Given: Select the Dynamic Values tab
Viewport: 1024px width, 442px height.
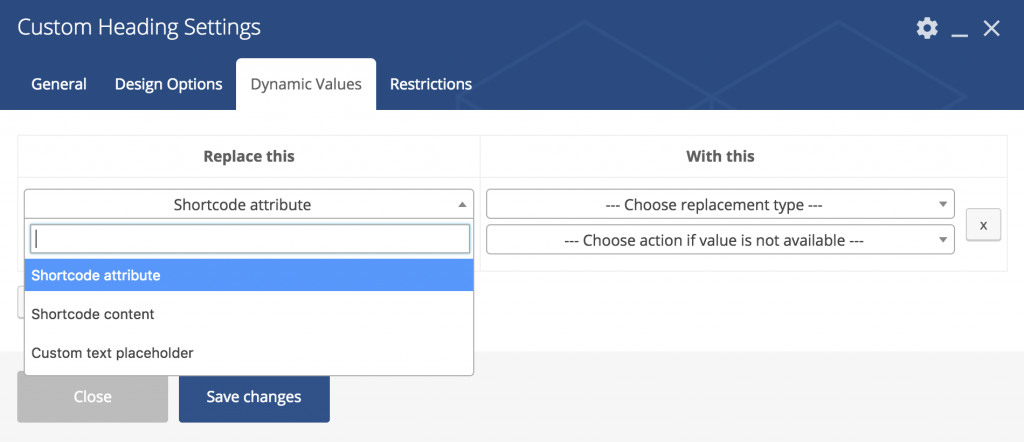Looking at the screenshot, I should (306, 84).
